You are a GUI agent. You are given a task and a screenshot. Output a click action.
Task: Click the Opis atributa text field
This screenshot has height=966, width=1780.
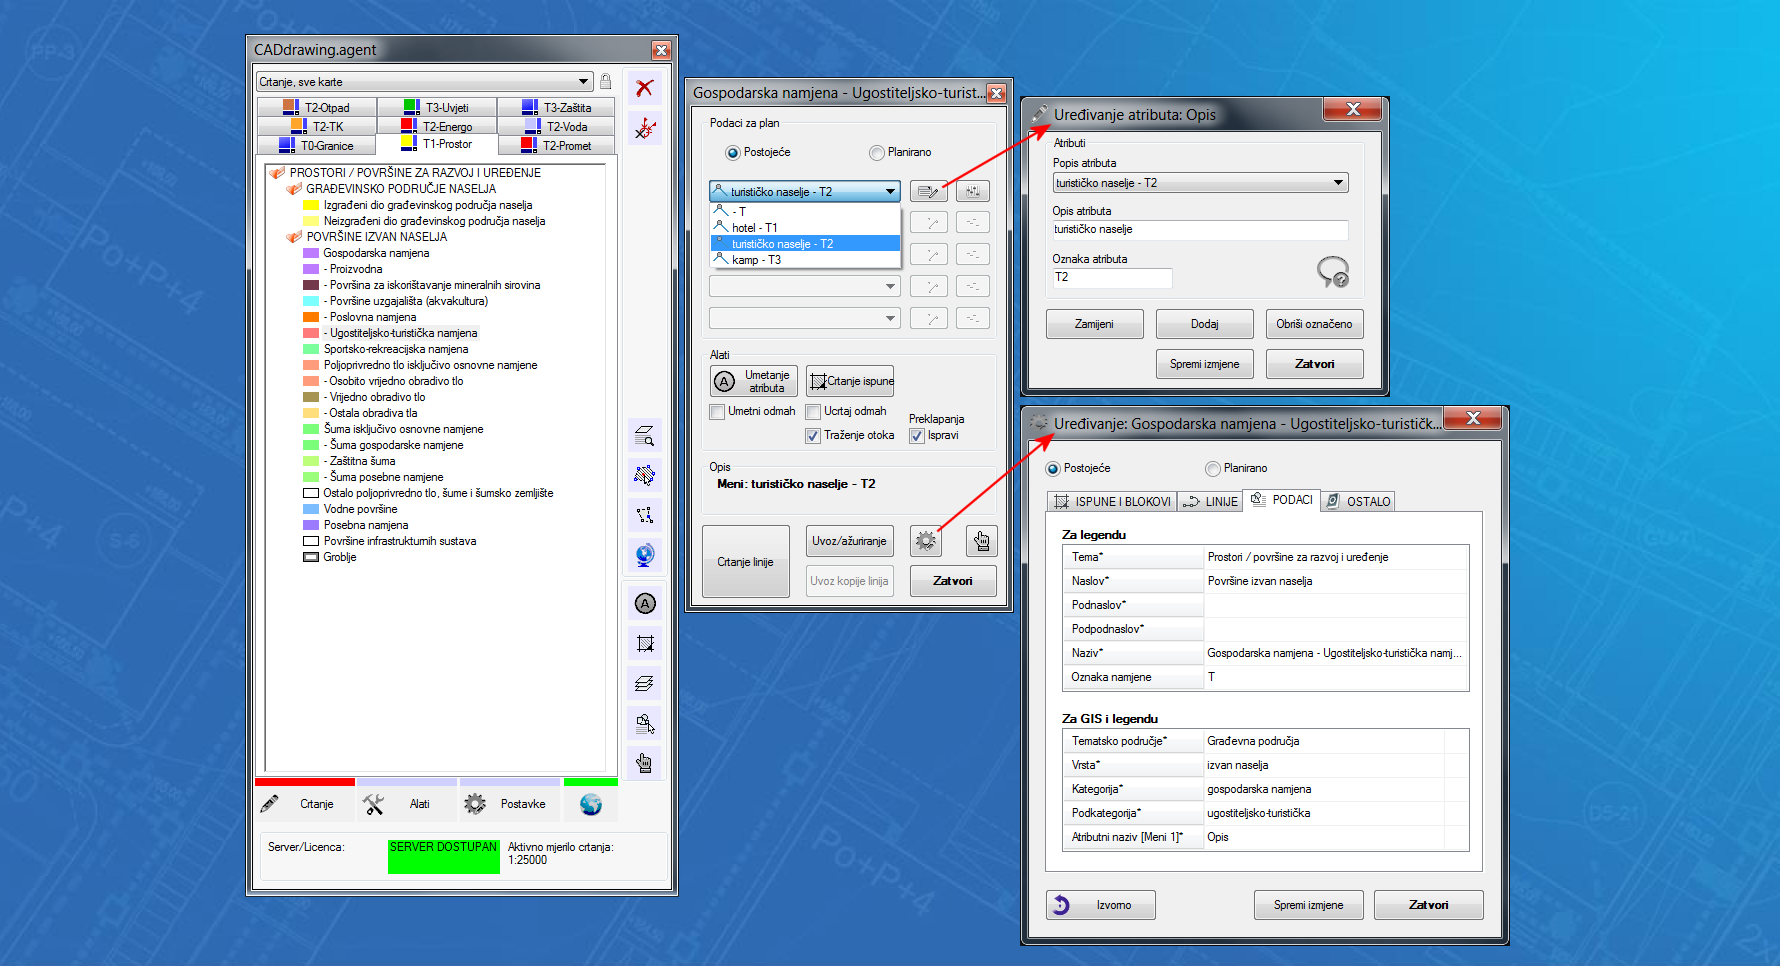pos(1200,230)
